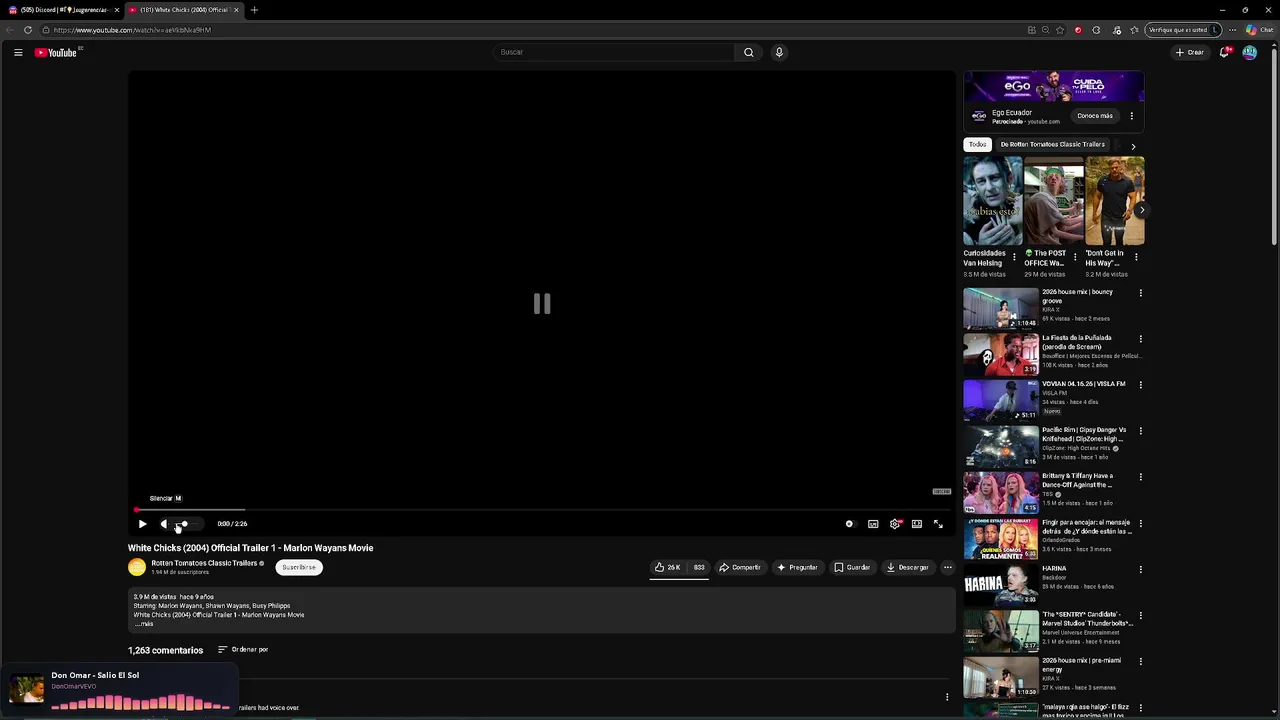Open the browser favorites list icon
The image size is (1280, 720).
[1134, 30]
